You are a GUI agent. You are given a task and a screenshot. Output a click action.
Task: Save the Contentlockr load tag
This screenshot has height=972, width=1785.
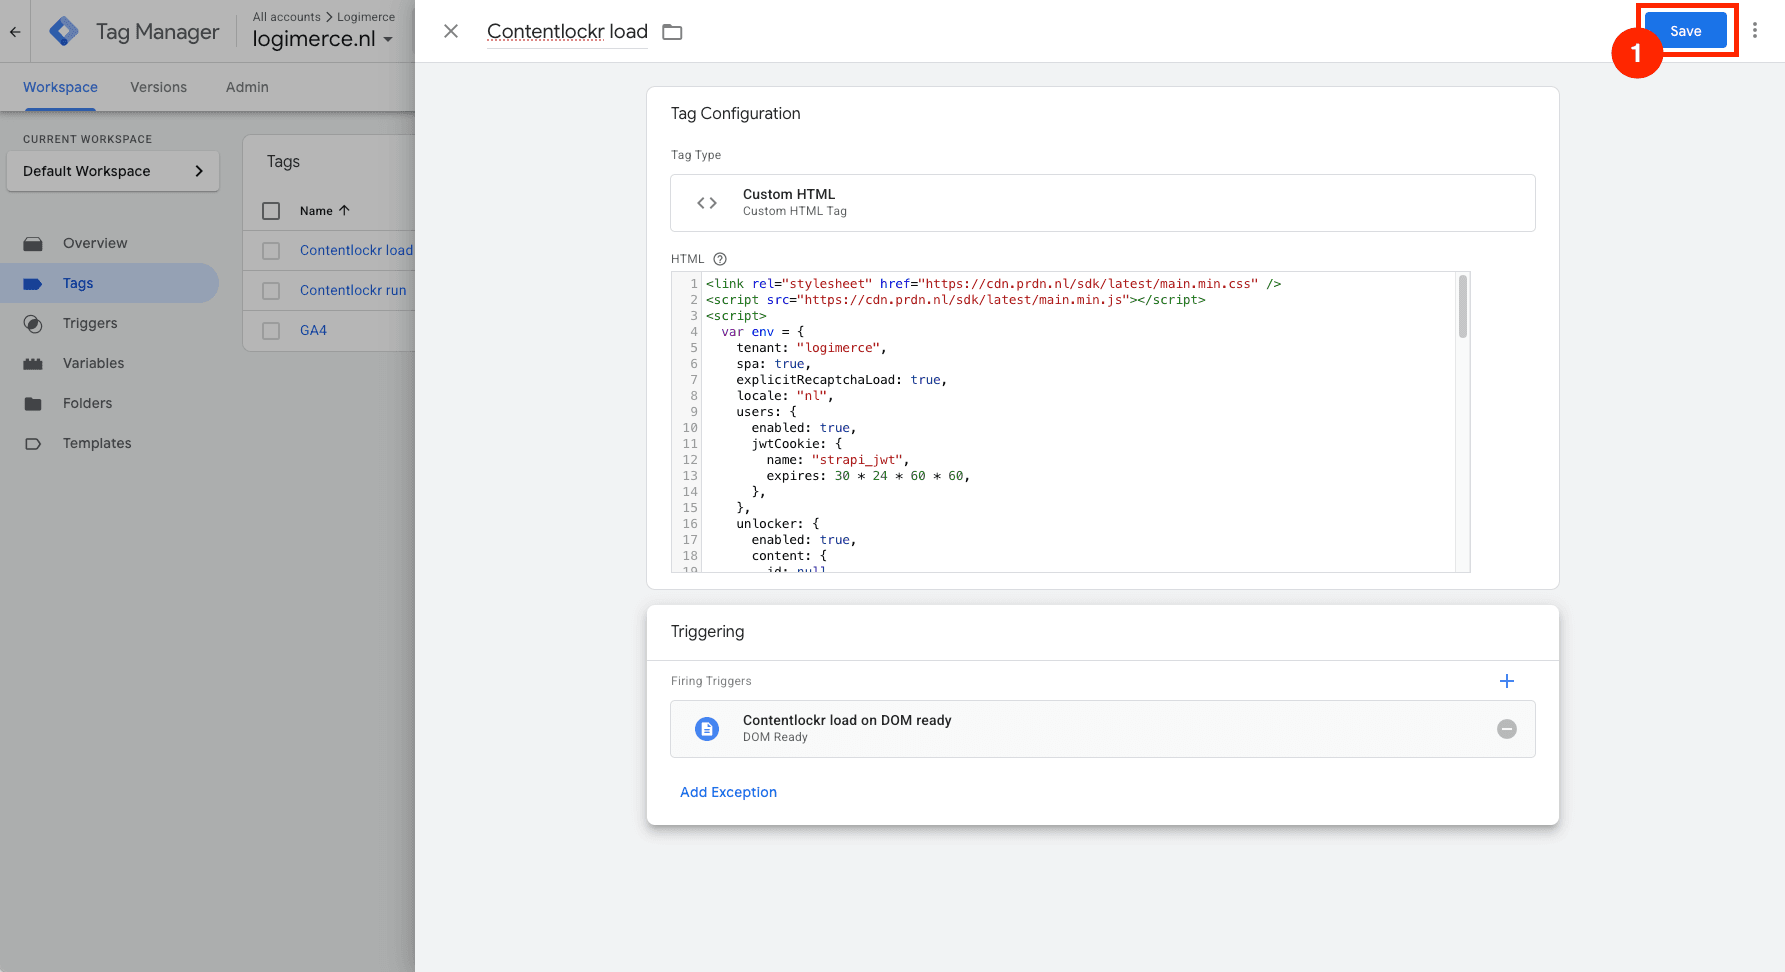pyautogui.click(x=1686, y=31)
